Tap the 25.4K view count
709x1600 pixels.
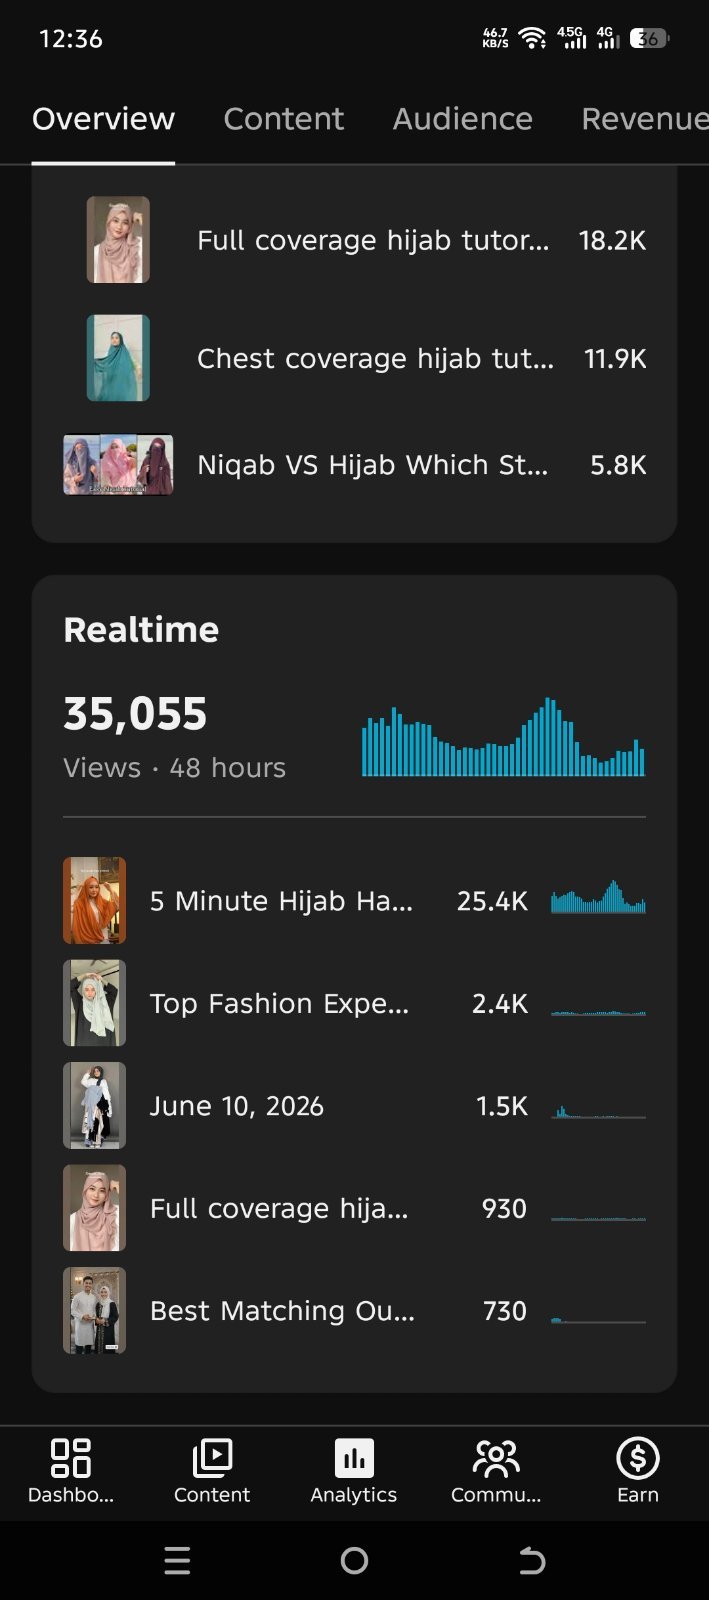click(x=492, y=901)
